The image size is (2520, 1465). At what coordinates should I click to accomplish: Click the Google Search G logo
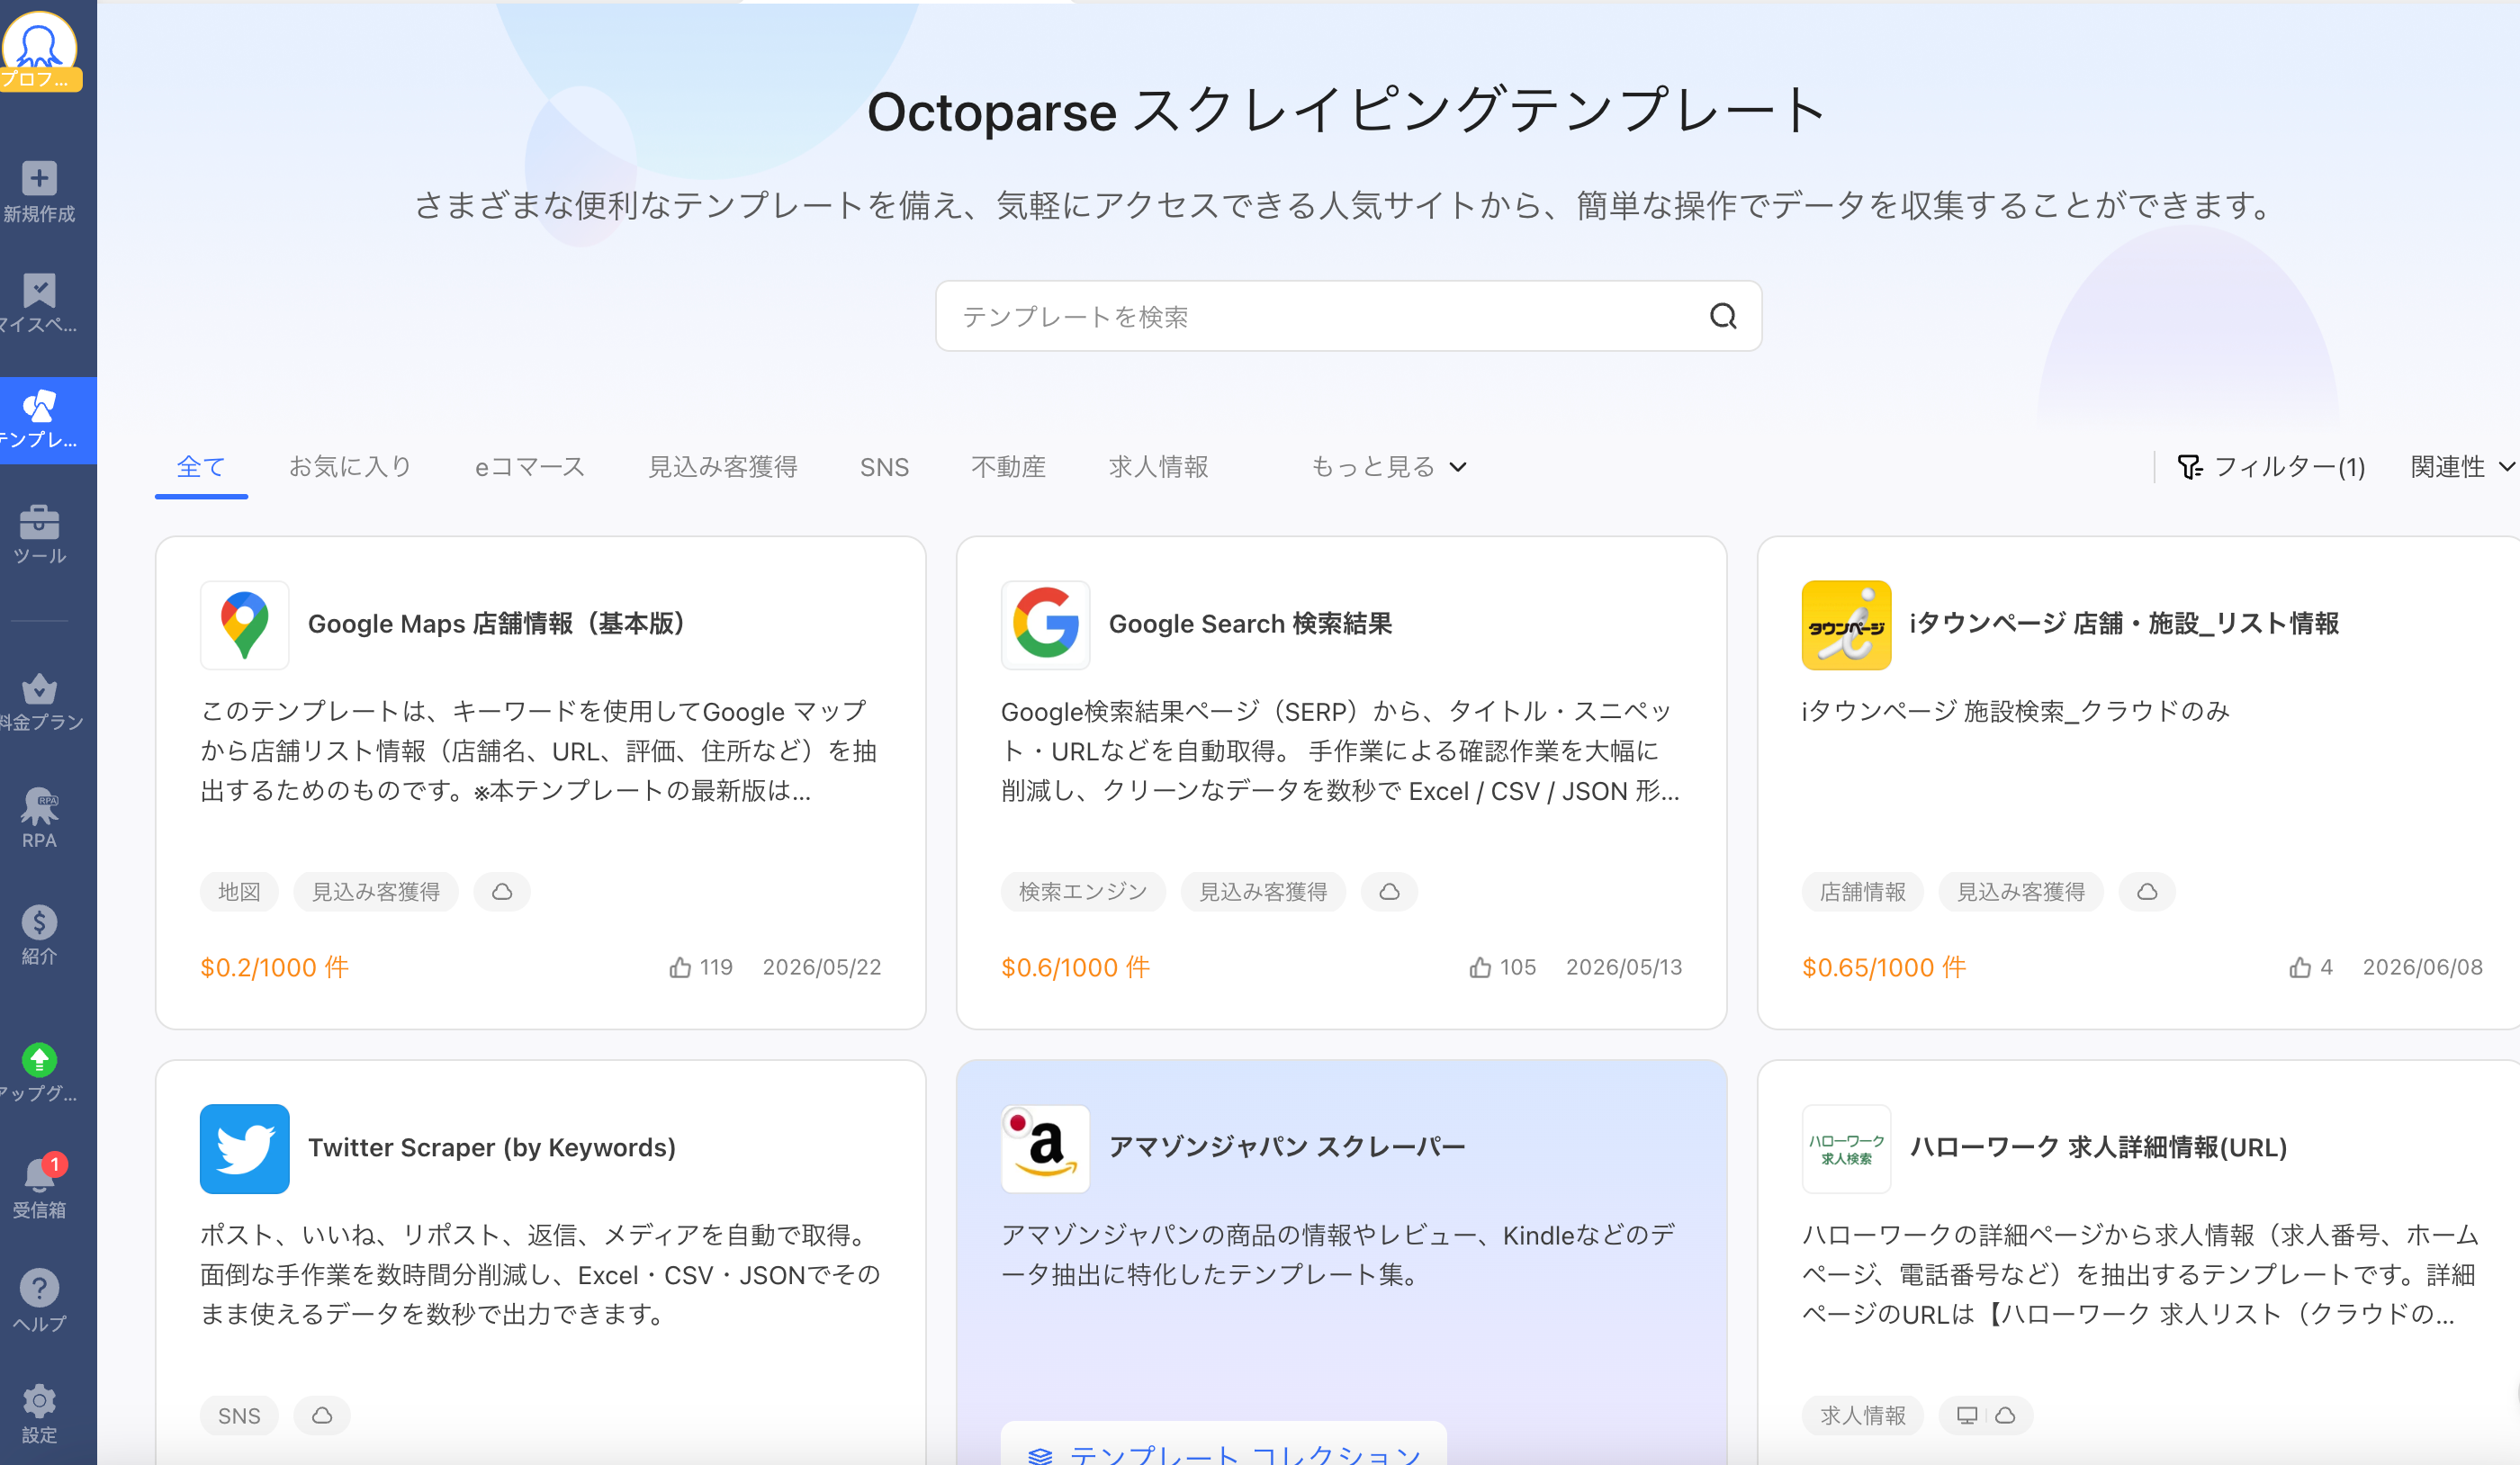pyautogui.click(x=1045, y=625)
